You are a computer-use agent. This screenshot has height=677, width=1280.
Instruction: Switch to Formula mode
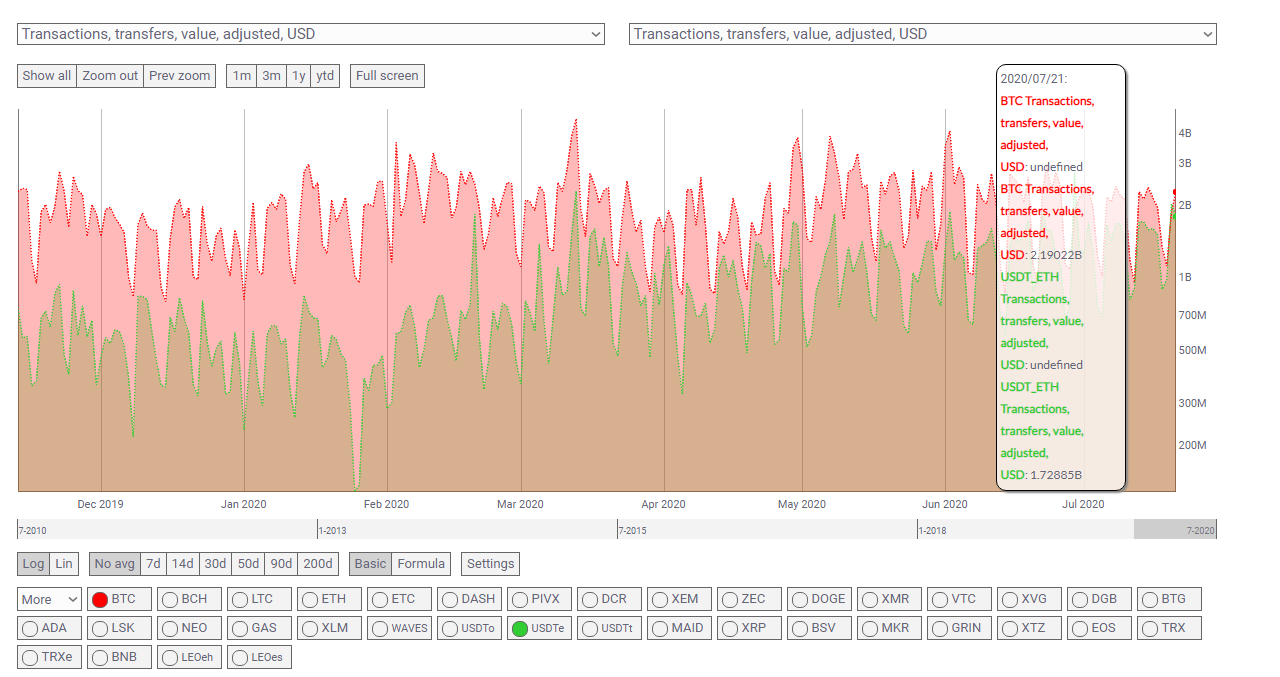coord(421,564)
